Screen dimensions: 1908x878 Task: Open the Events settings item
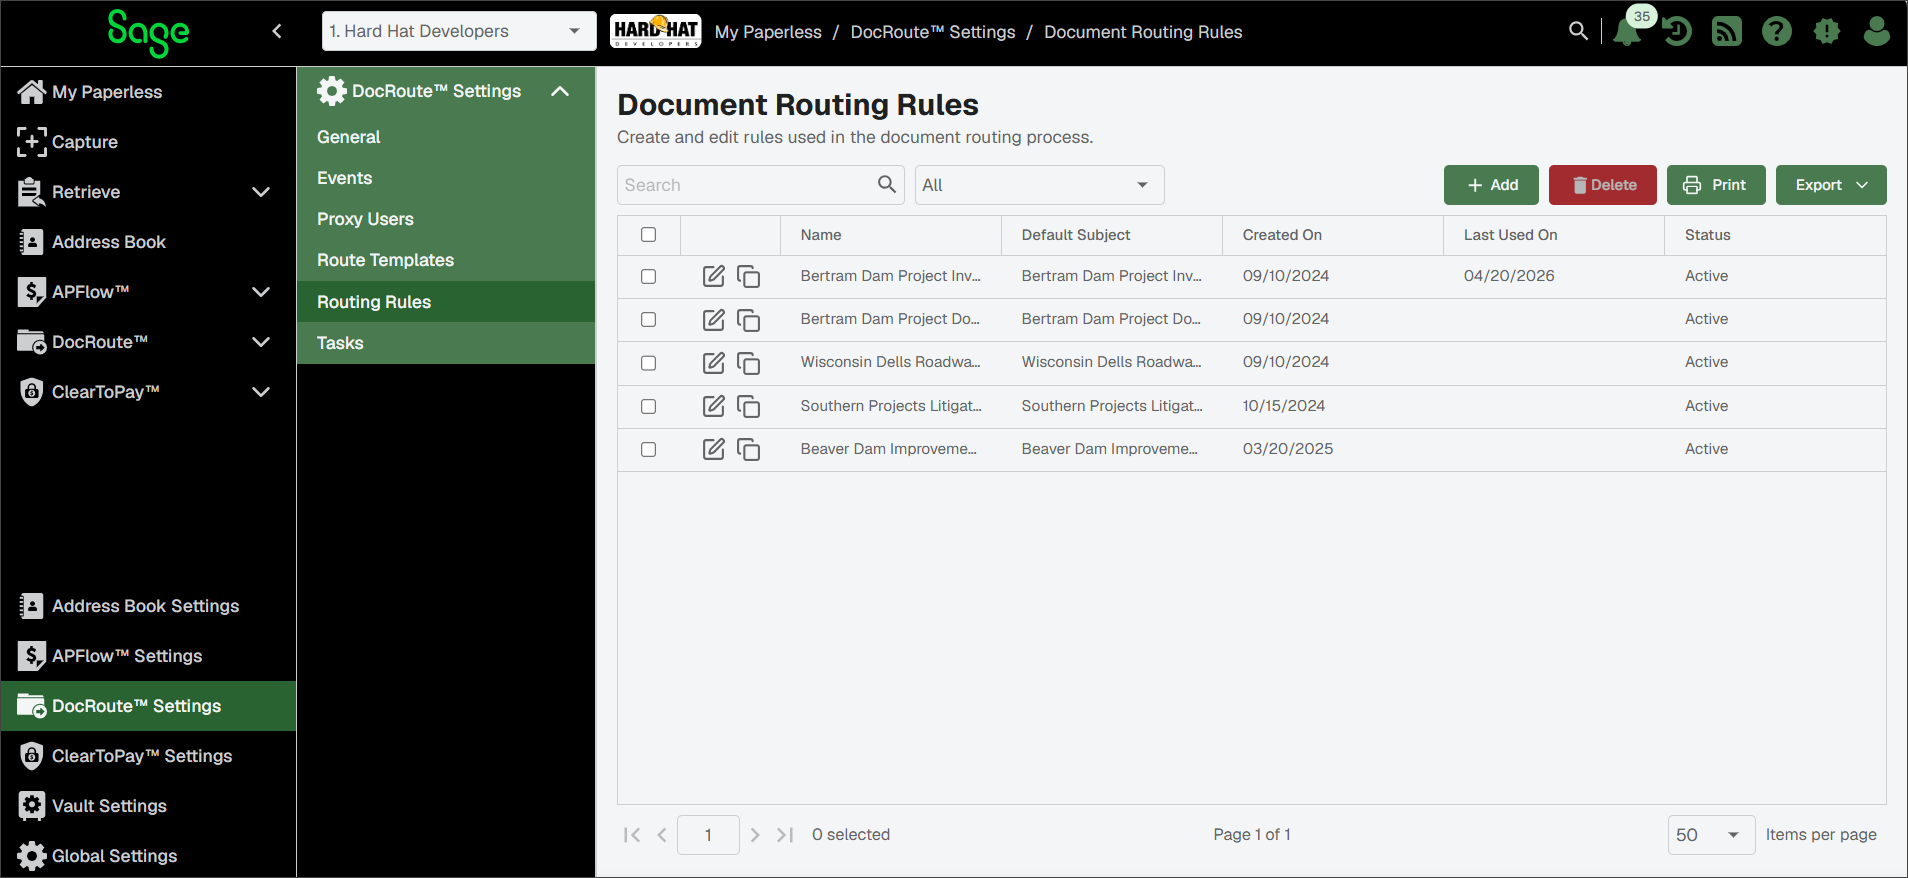point(446,178)
